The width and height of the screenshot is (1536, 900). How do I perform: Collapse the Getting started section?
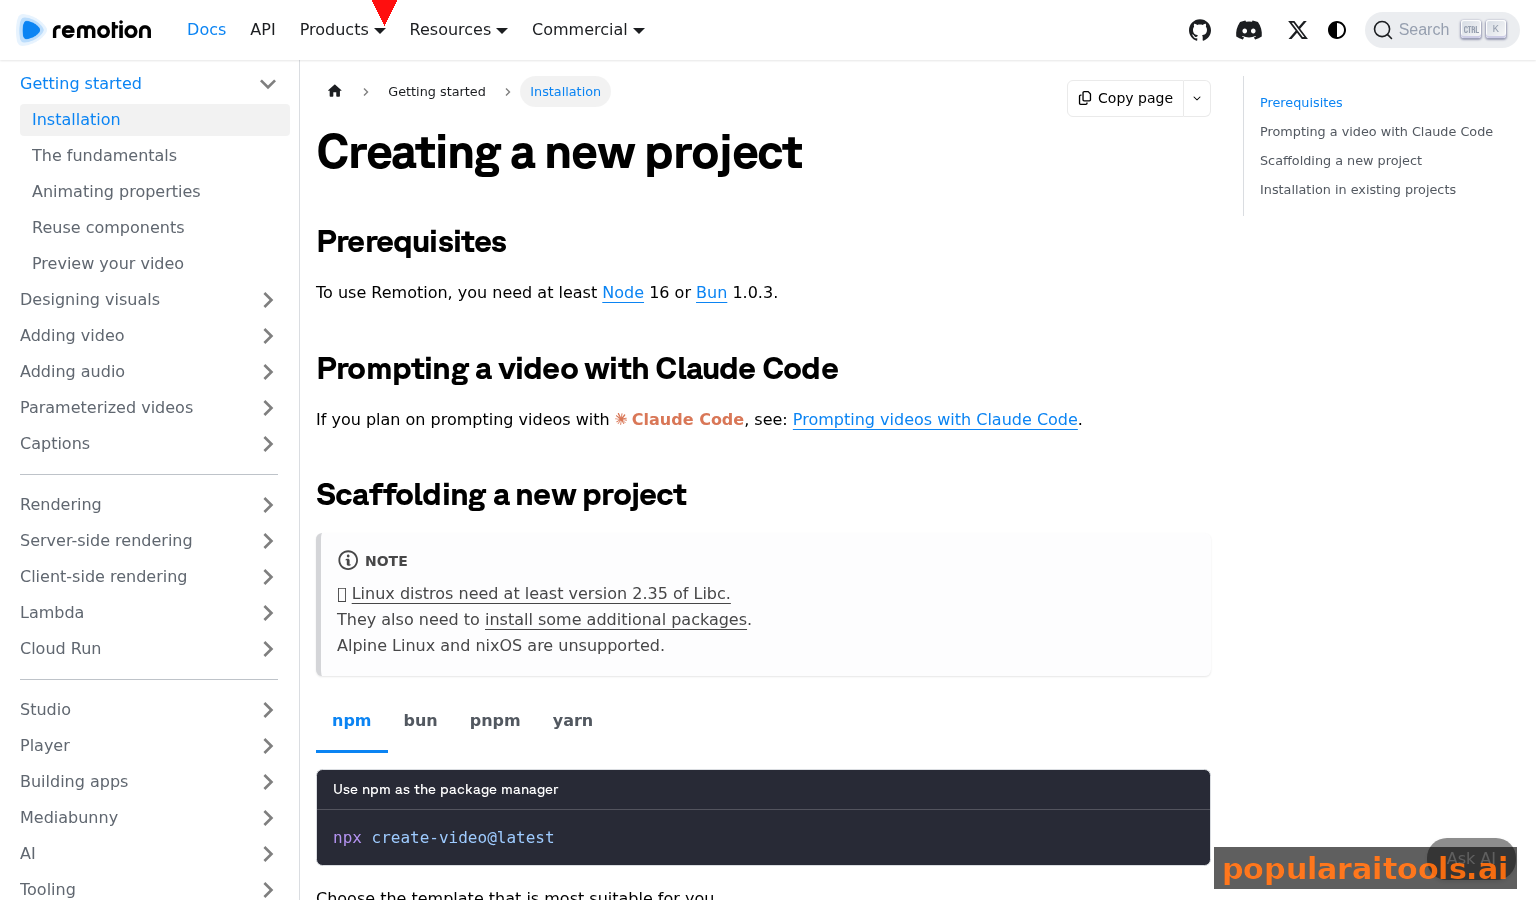click(267, 84)
